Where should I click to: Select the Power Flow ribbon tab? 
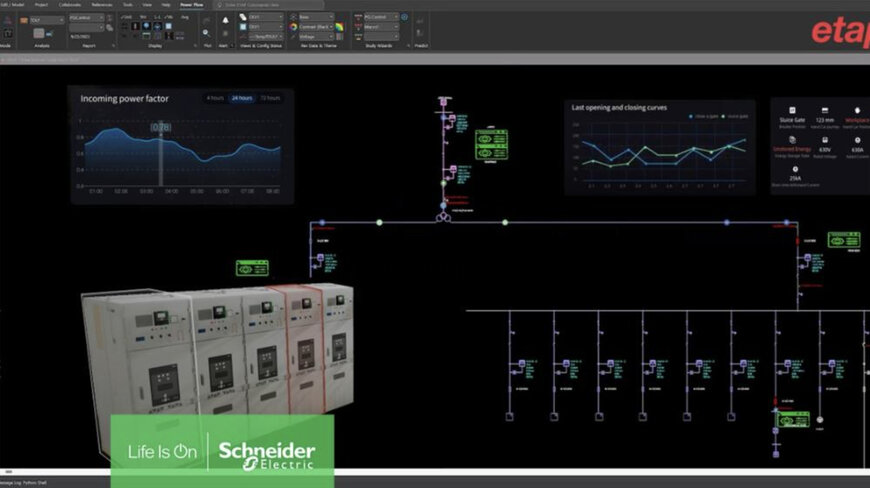(191, 5)
